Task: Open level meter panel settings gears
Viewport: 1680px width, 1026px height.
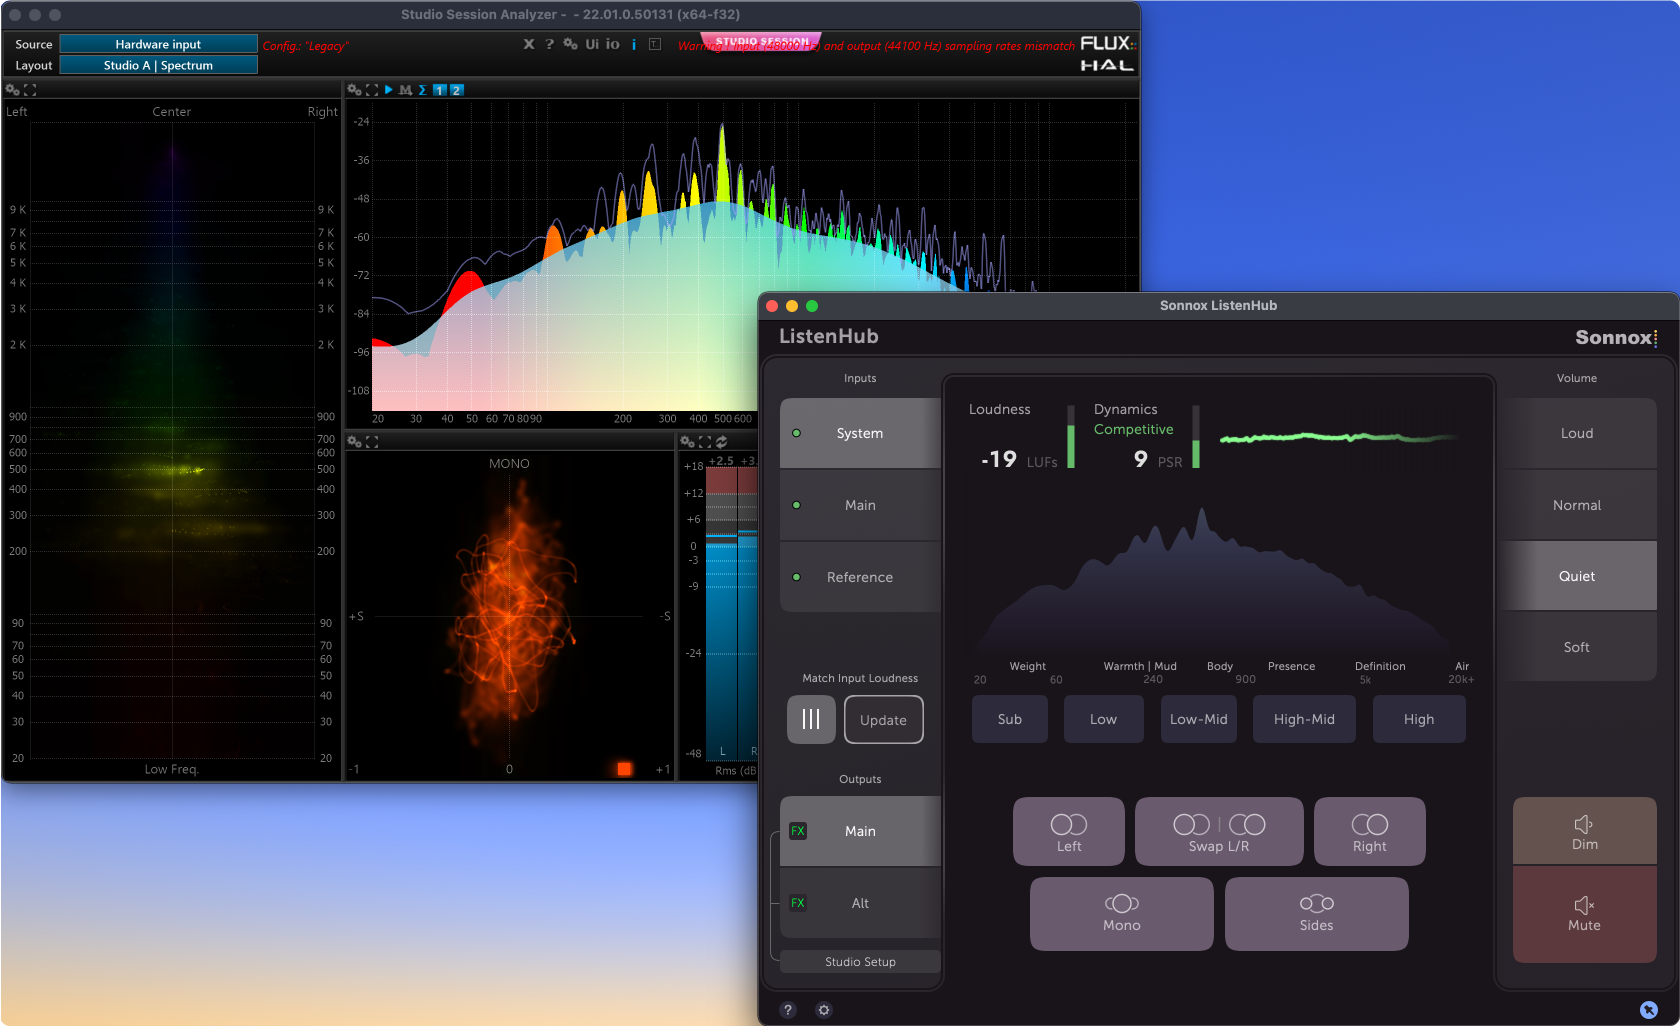Action: tap(687, 442)
